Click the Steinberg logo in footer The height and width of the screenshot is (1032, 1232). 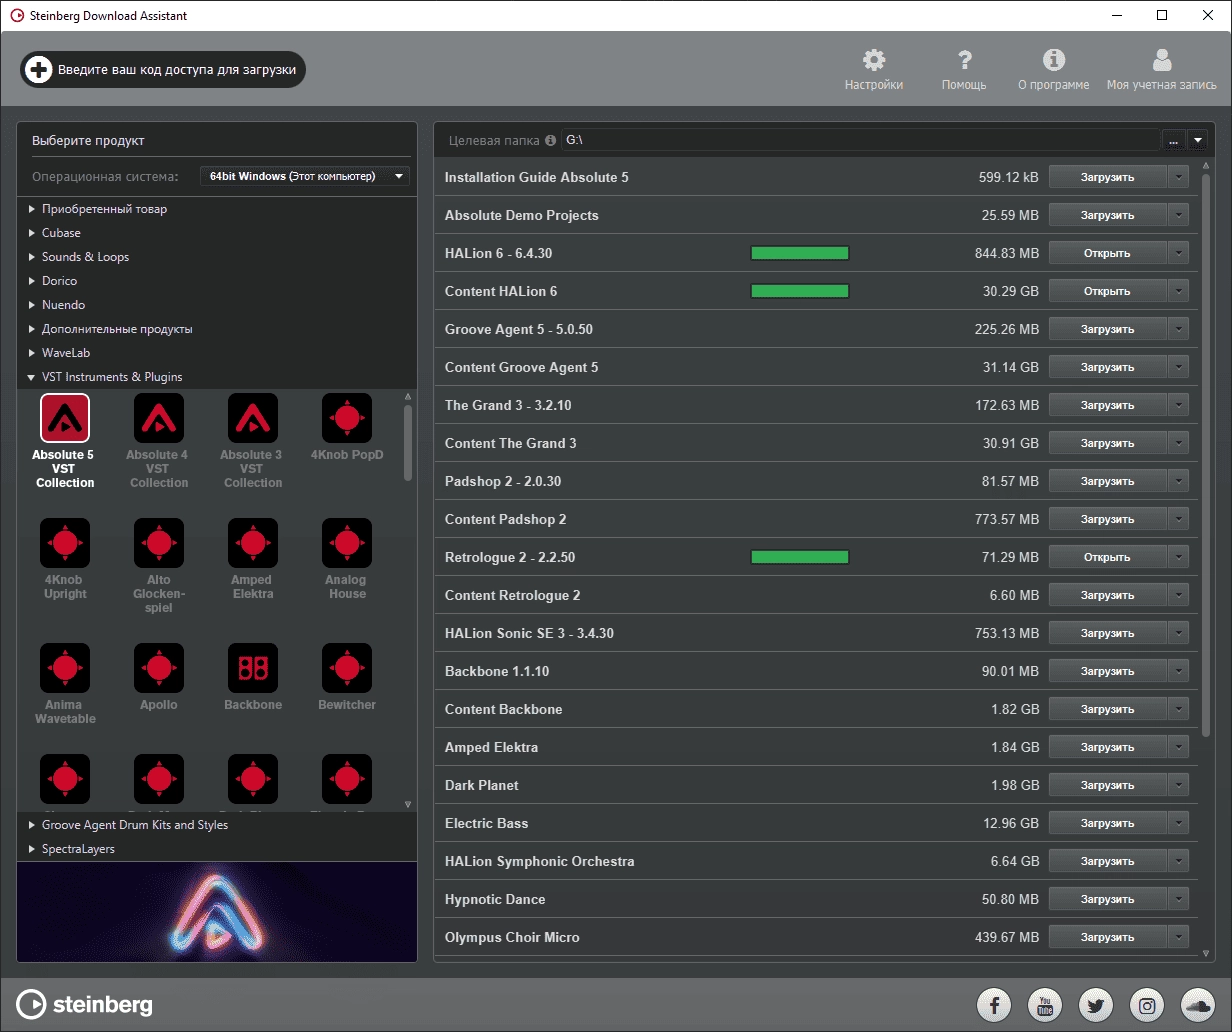(86, 1004)
